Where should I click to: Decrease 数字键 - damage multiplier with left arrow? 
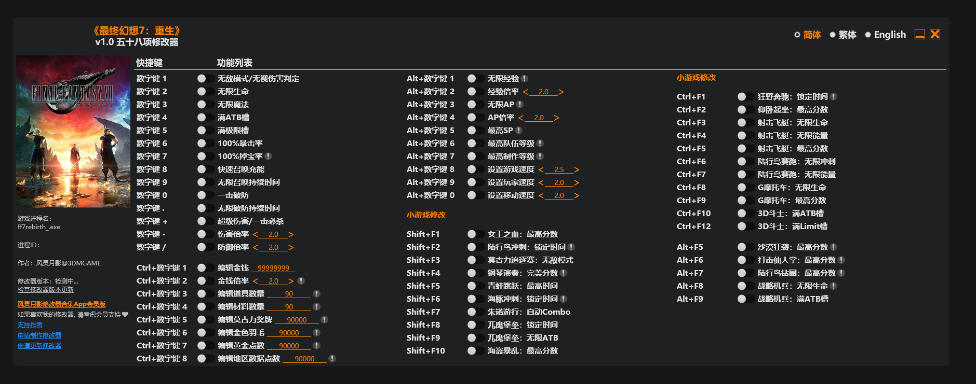[x=255, y=235]
